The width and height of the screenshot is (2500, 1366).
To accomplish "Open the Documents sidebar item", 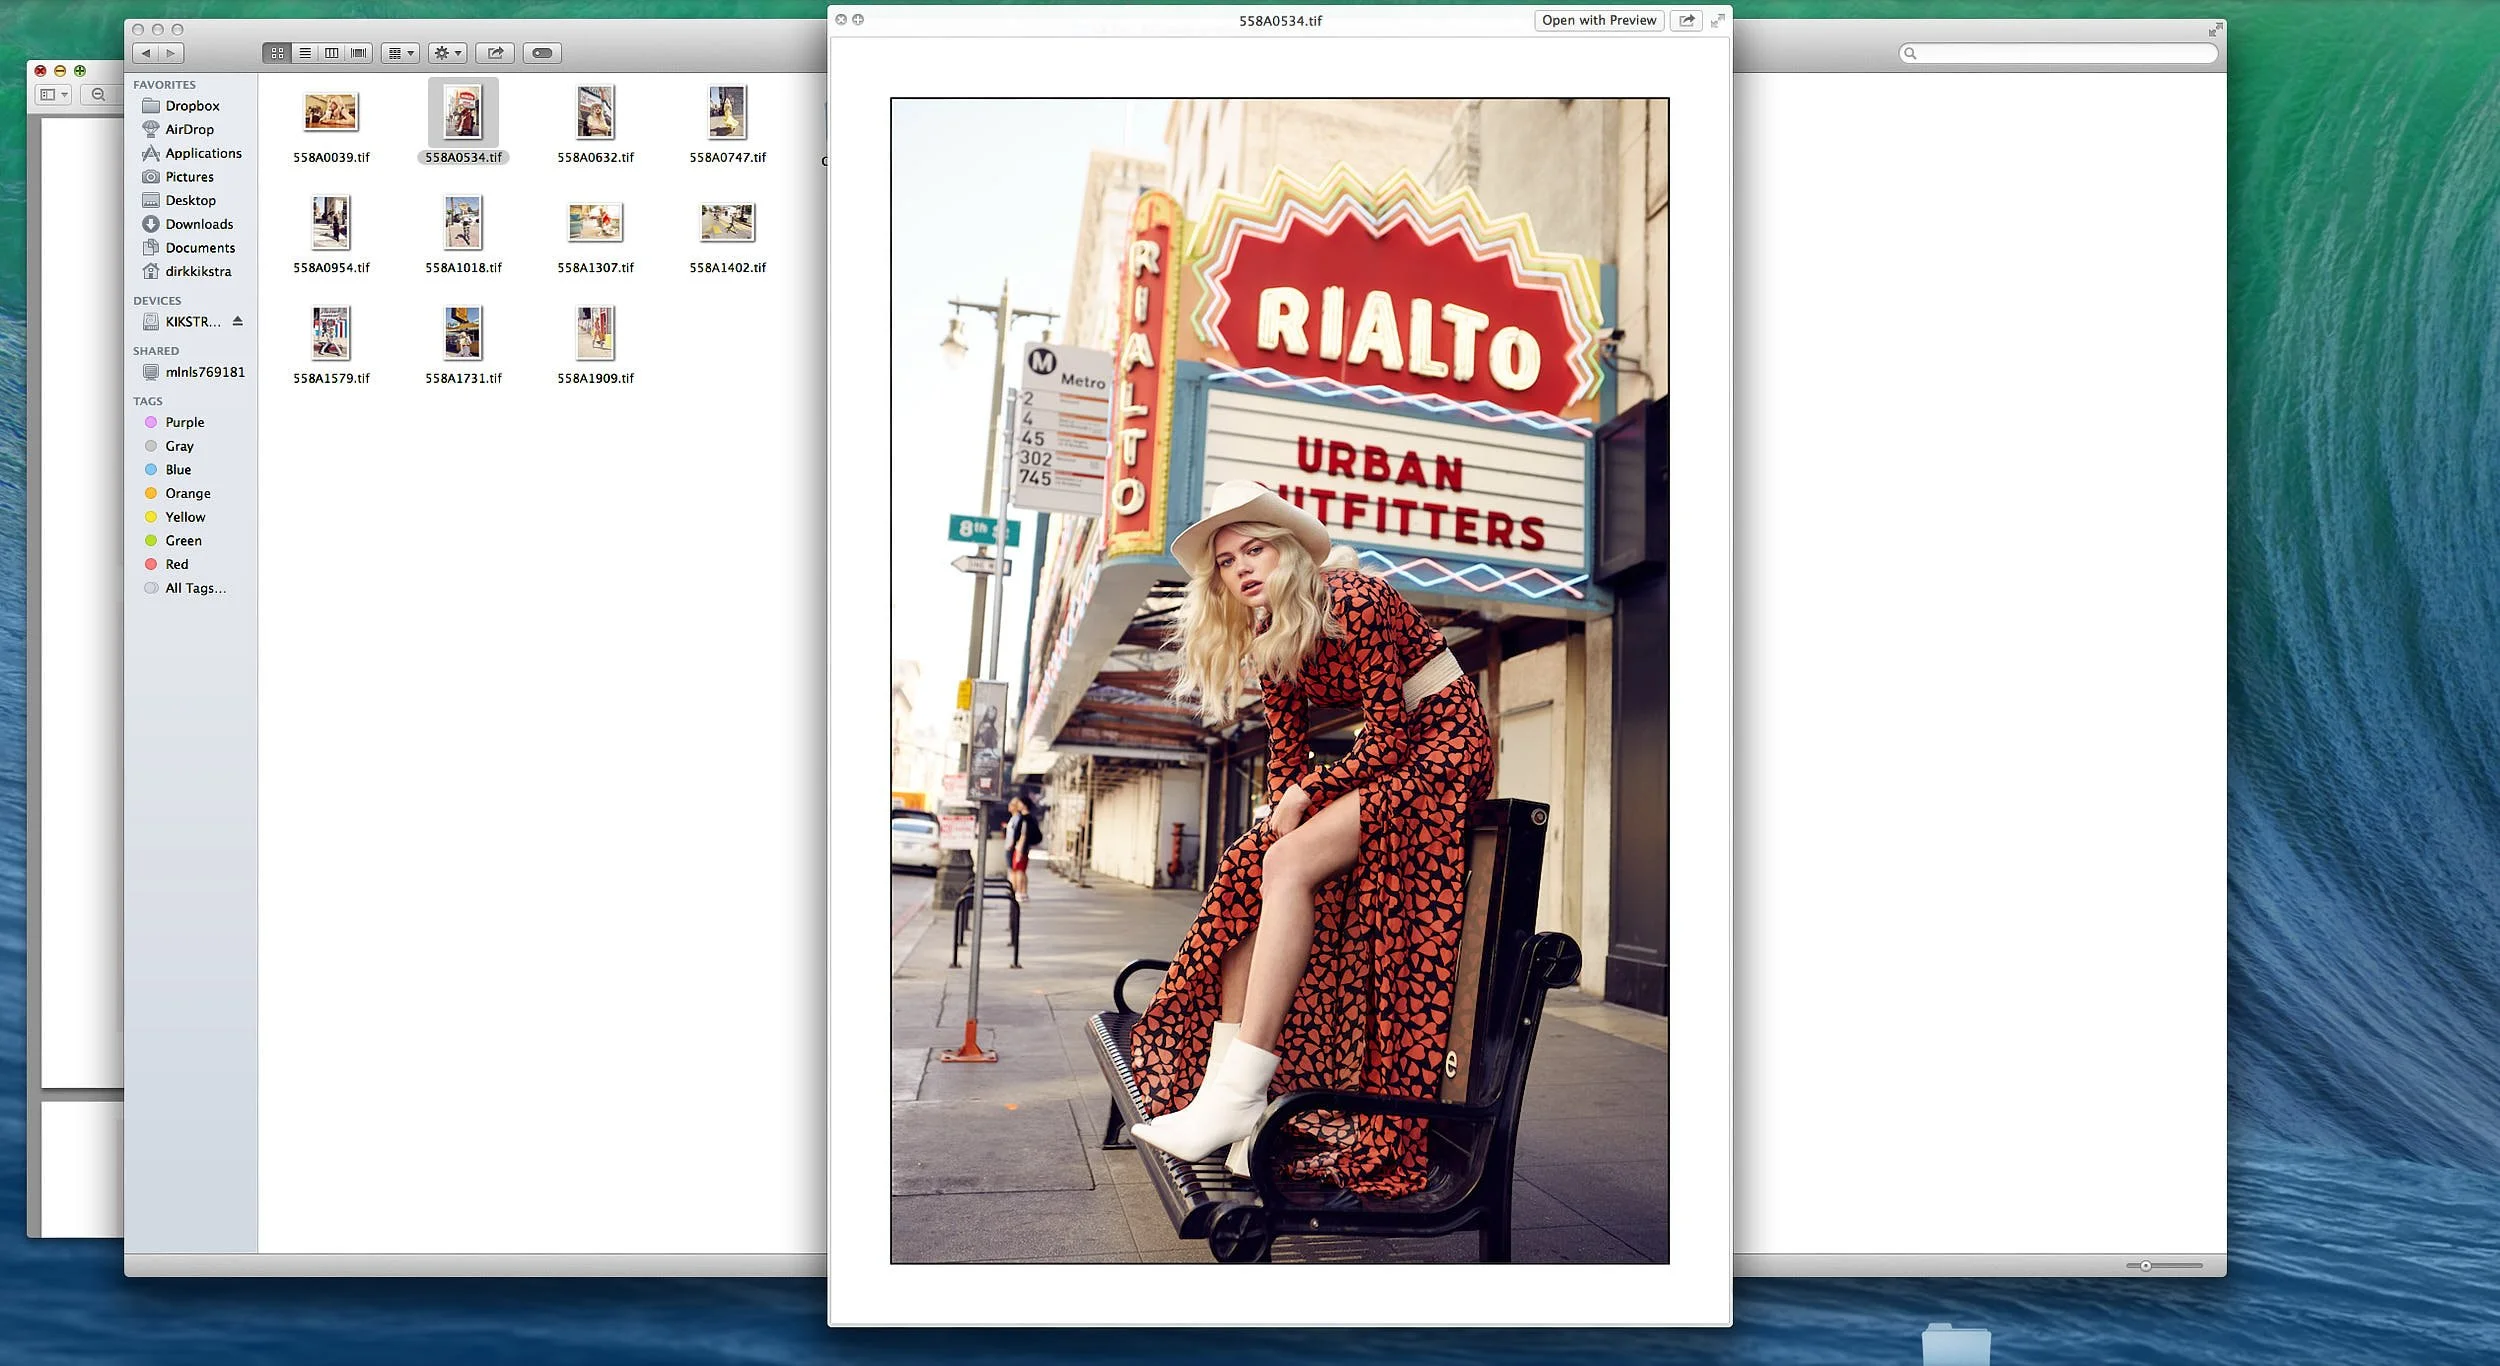I will (x=199, y=247).
